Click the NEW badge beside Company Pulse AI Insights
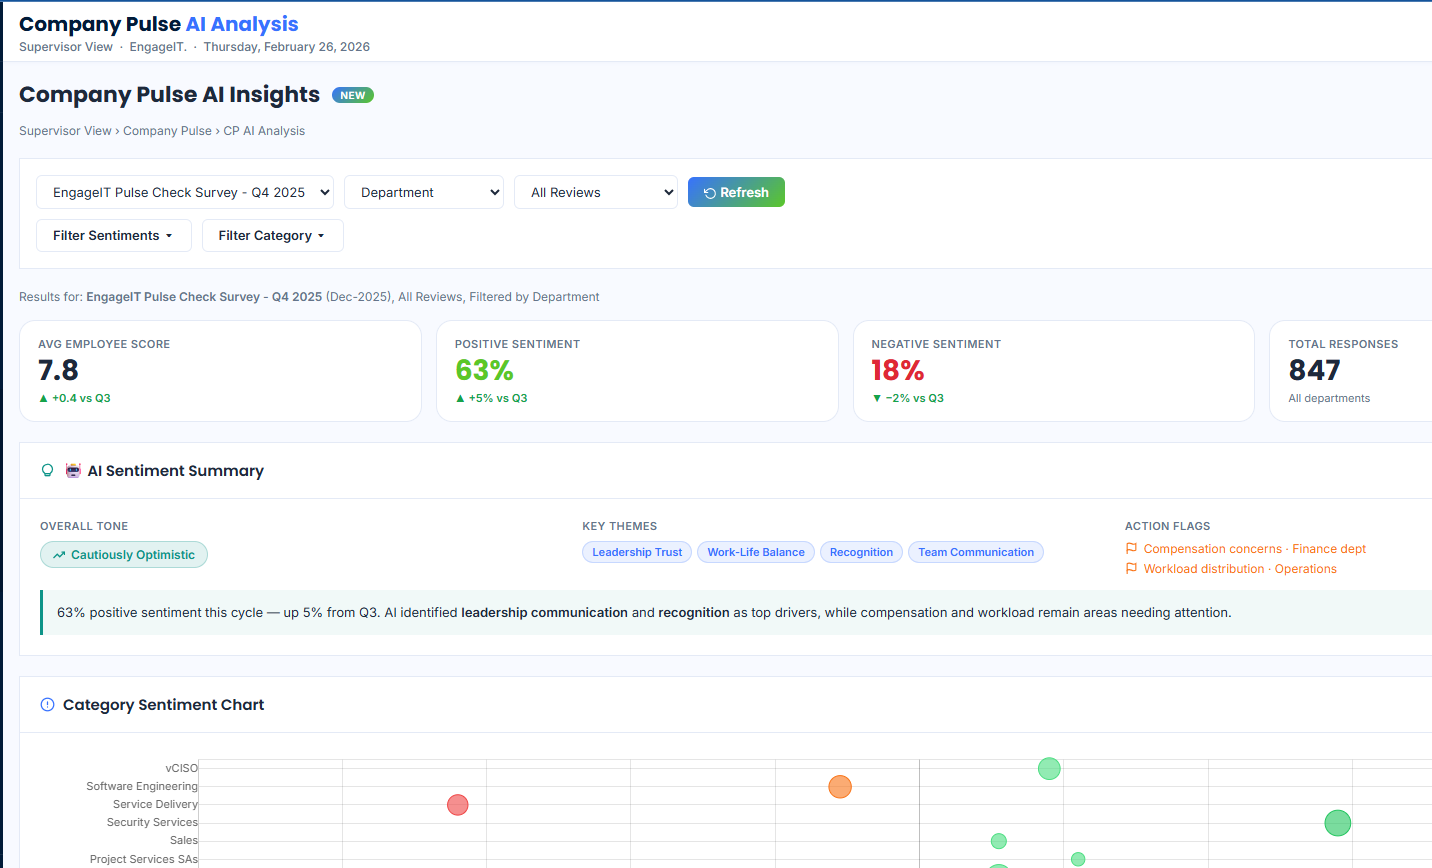The width and height of the screenshot is (1432, 868). [353, 95]
